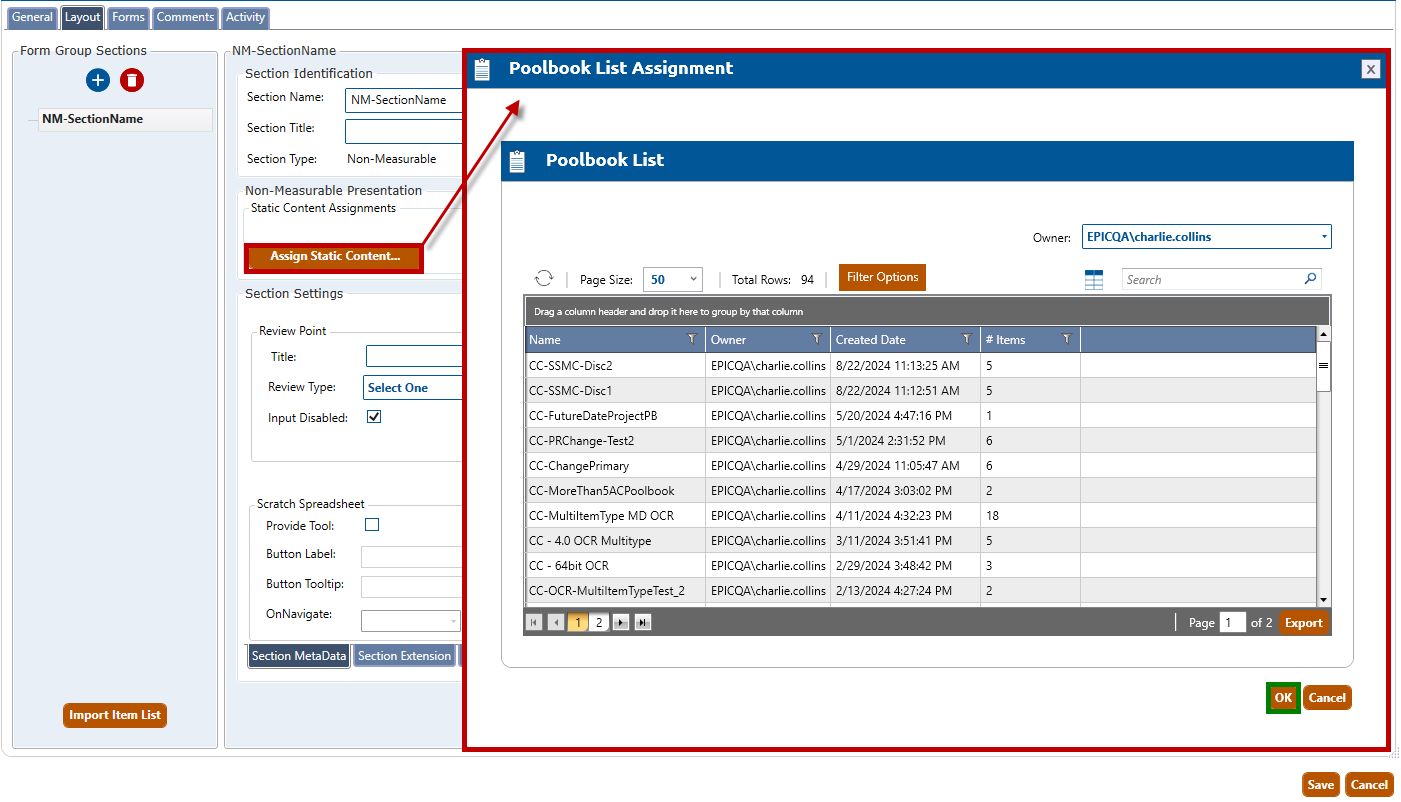Open the # Items column filter icon

[x=1066, y=340]
